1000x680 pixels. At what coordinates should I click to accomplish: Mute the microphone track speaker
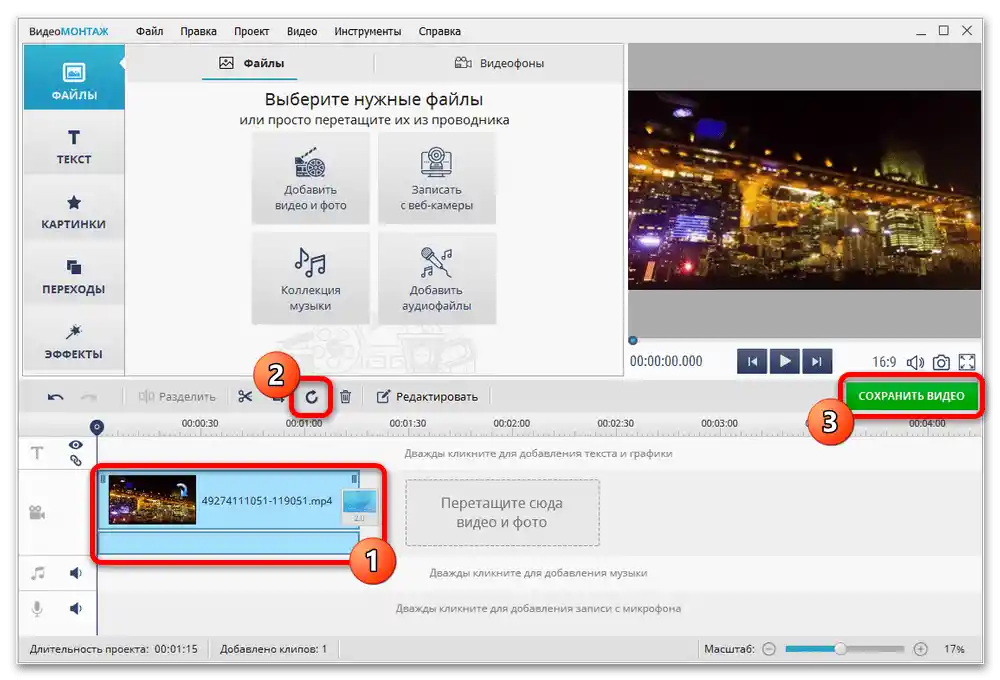[76, 609]
